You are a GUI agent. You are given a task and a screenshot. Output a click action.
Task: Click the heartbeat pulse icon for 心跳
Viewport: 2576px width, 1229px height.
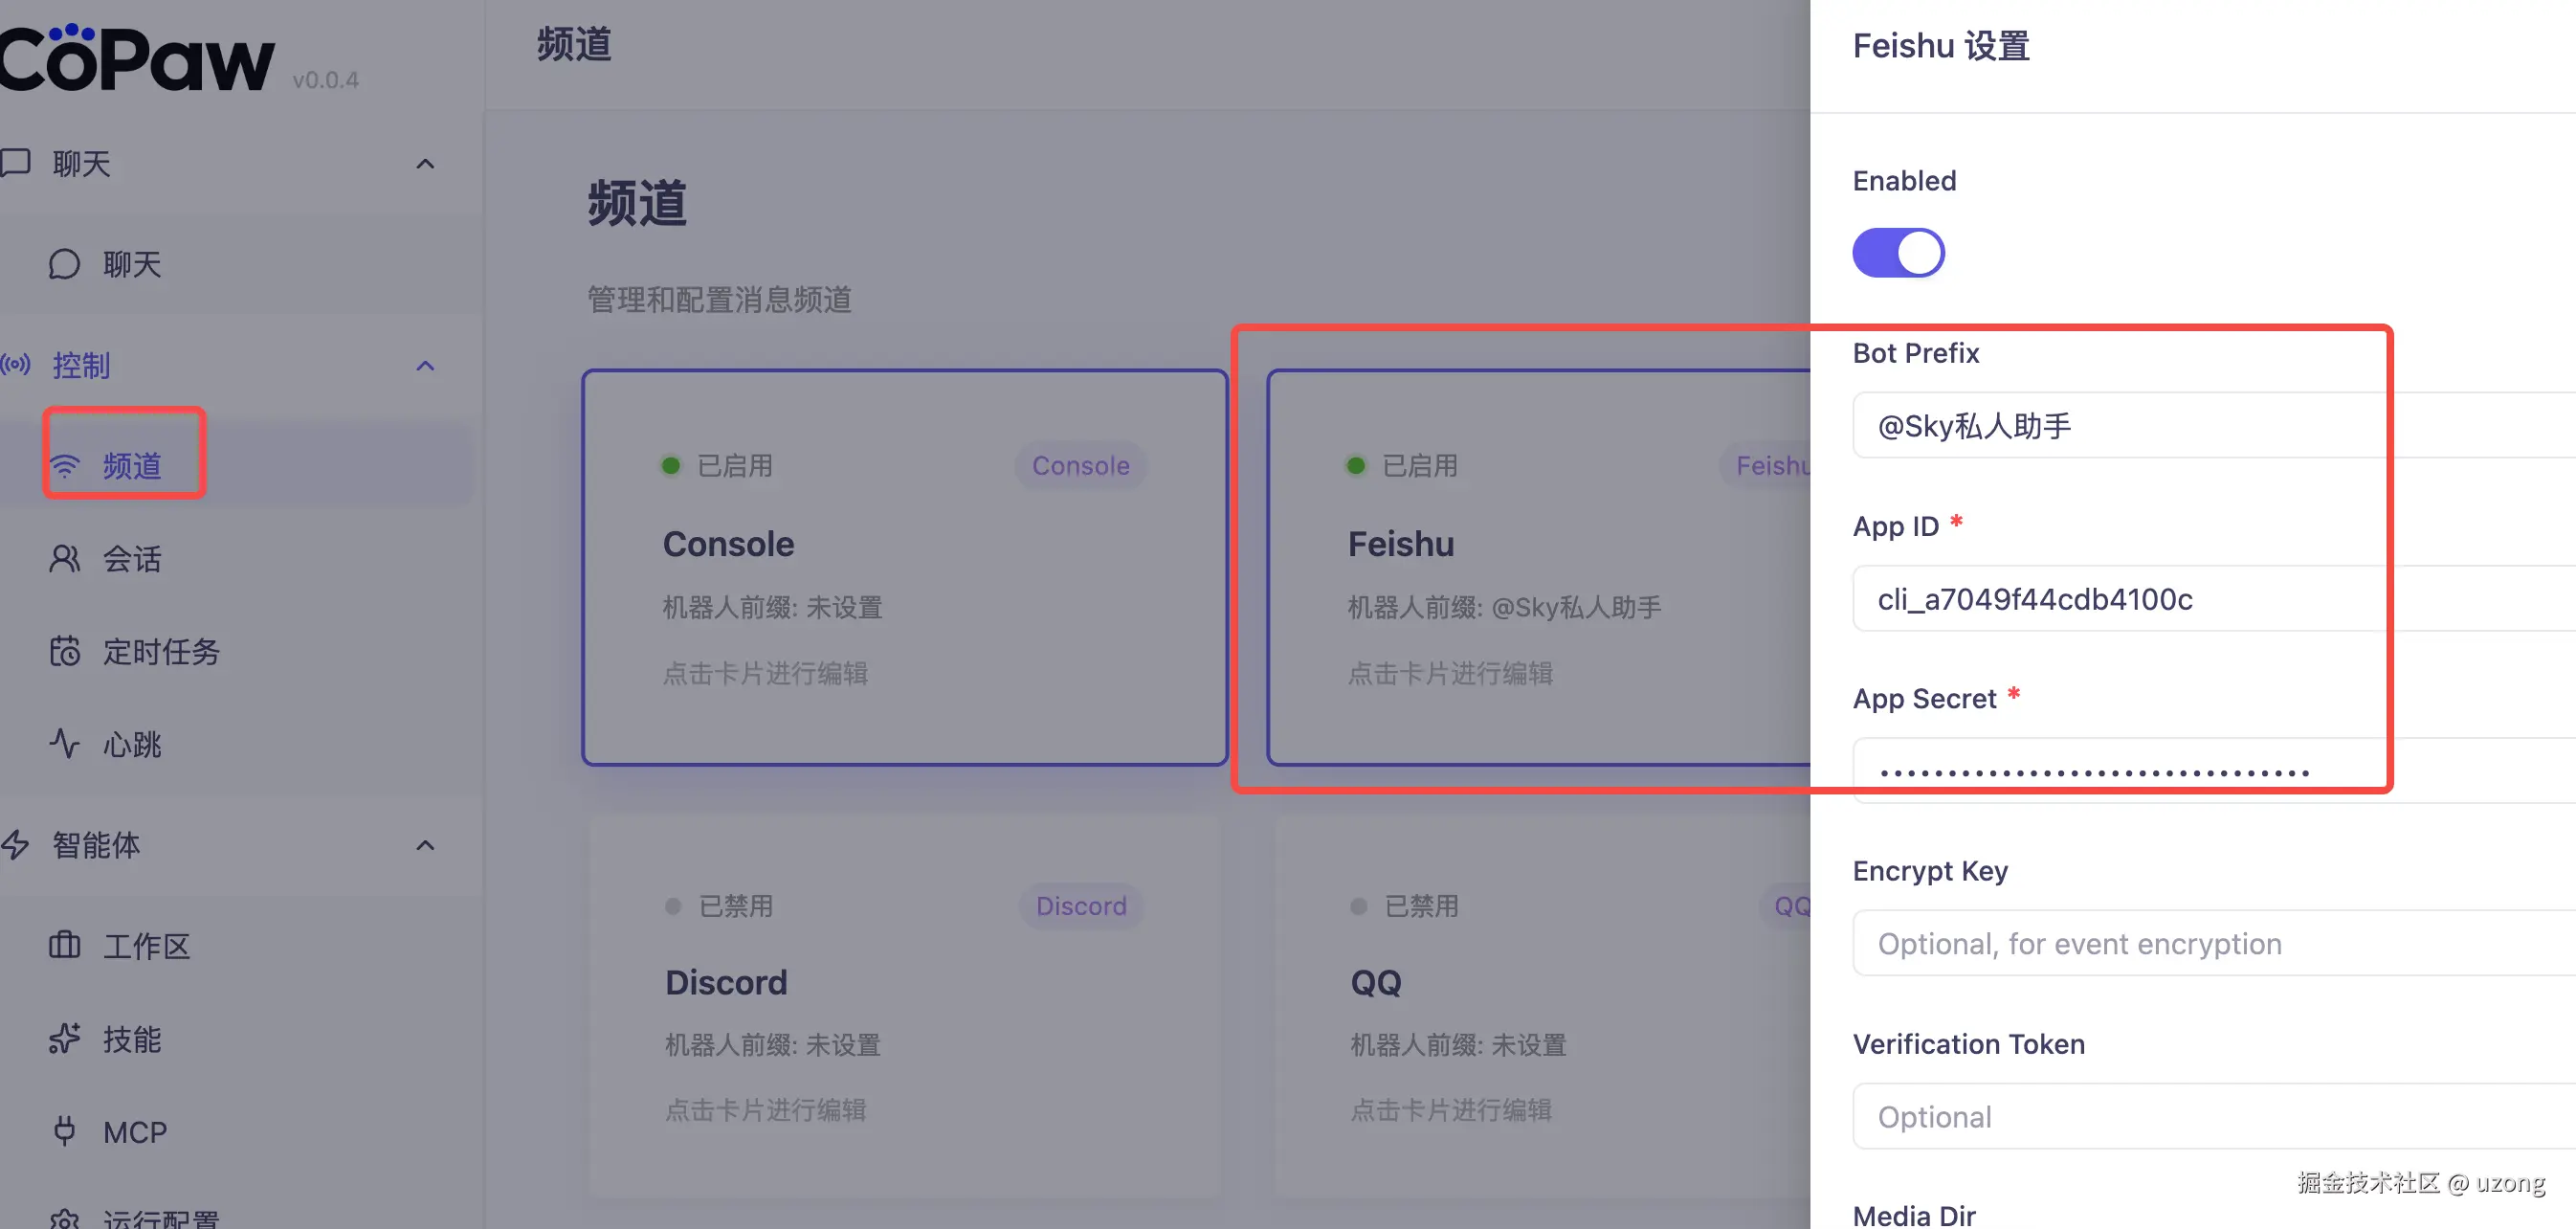pyautogui.click(x=64, y=744)
